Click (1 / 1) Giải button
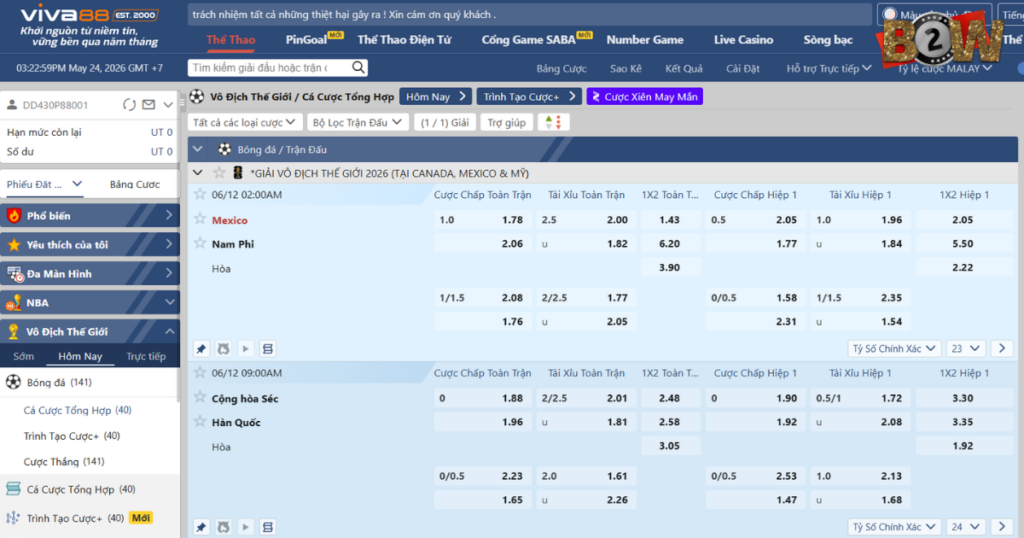 pyautogui.click(x=445, y=122)
